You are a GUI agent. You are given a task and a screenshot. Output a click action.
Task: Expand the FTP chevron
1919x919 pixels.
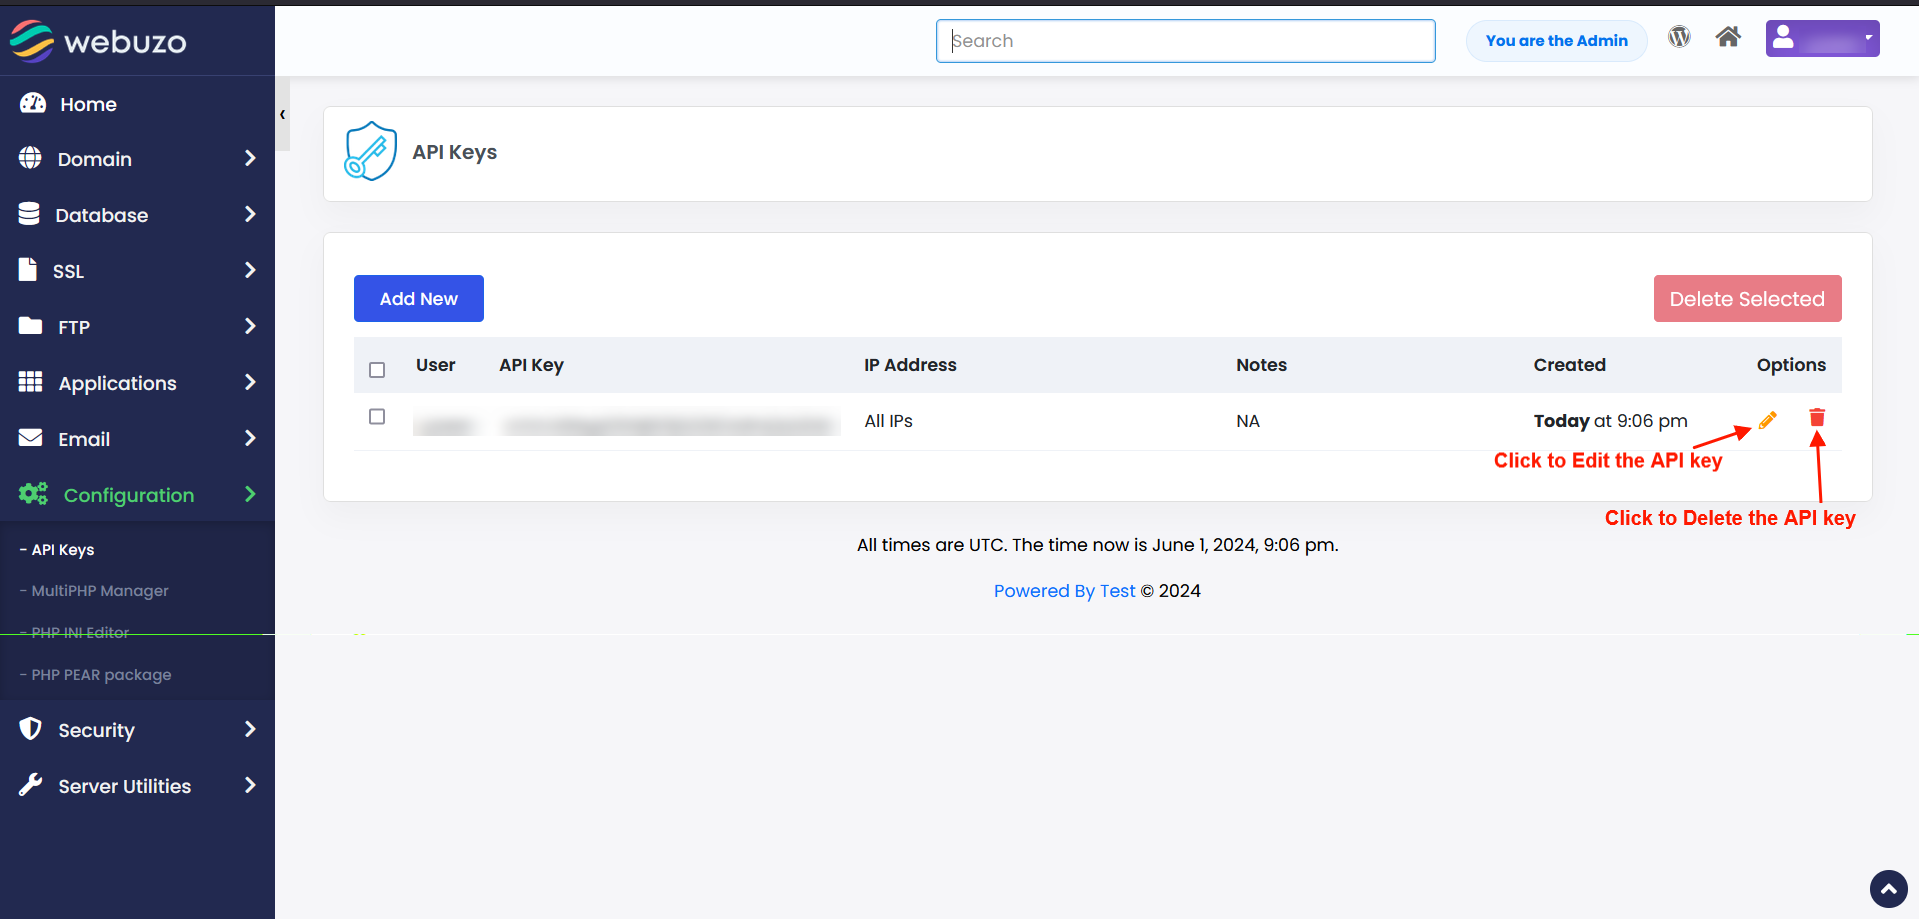(x=250, y=326)
